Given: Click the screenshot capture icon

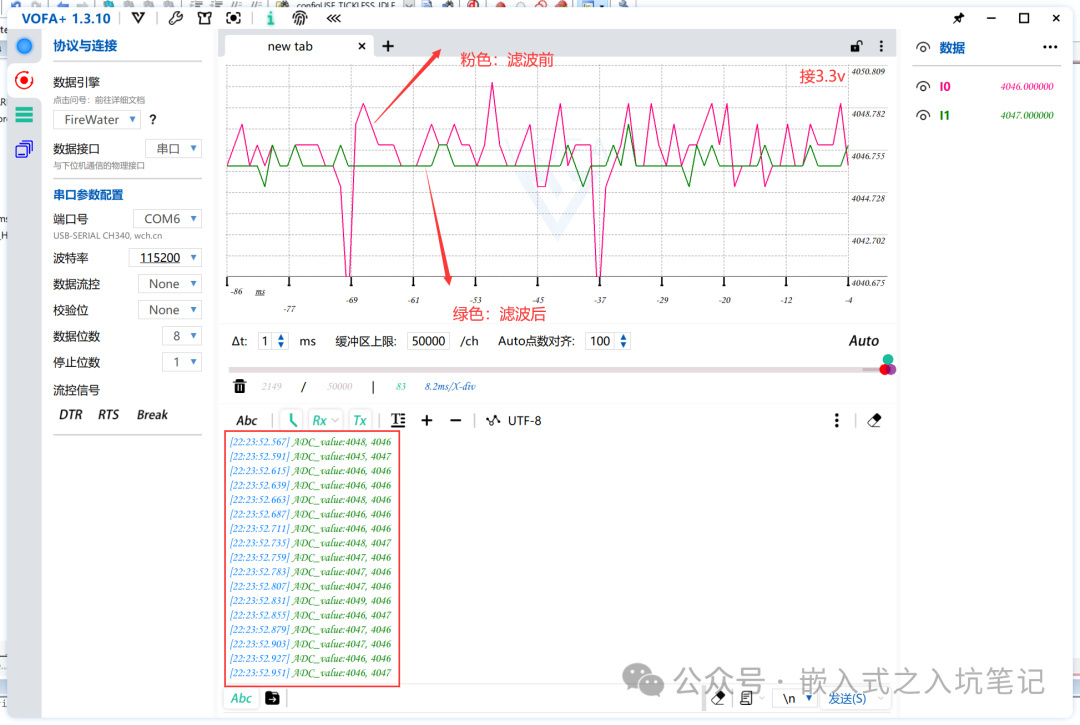Looking at the screenshot, I should (x=233, y=18).
